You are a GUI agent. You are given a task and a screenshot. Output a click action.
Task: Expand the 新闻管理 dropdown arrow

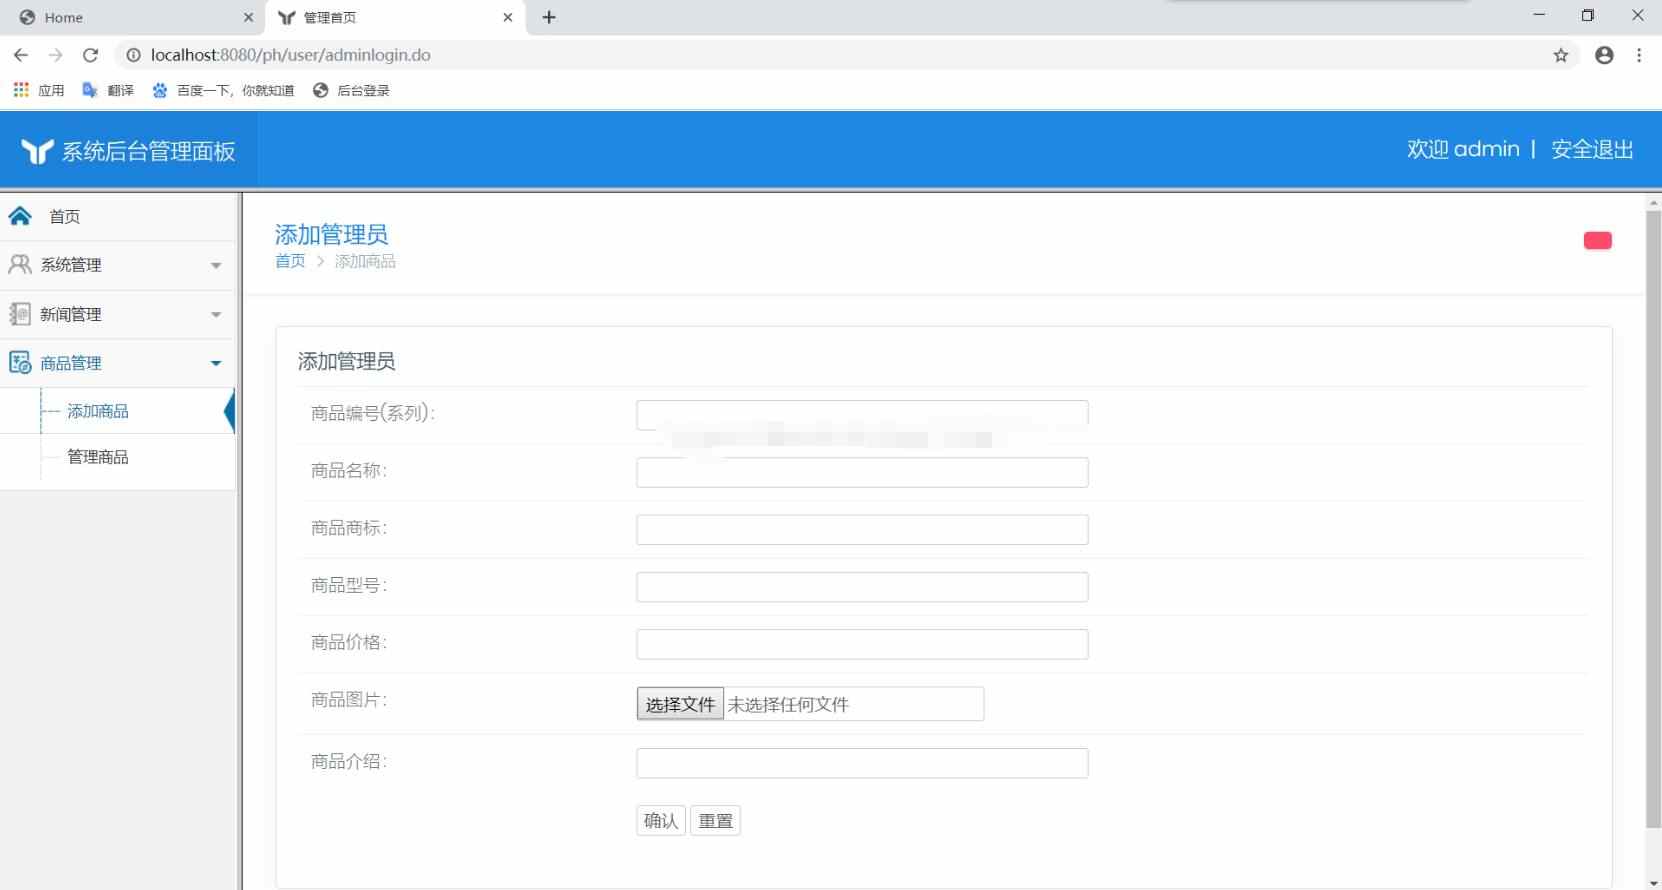pyautogui.click(x=216, y=314)
